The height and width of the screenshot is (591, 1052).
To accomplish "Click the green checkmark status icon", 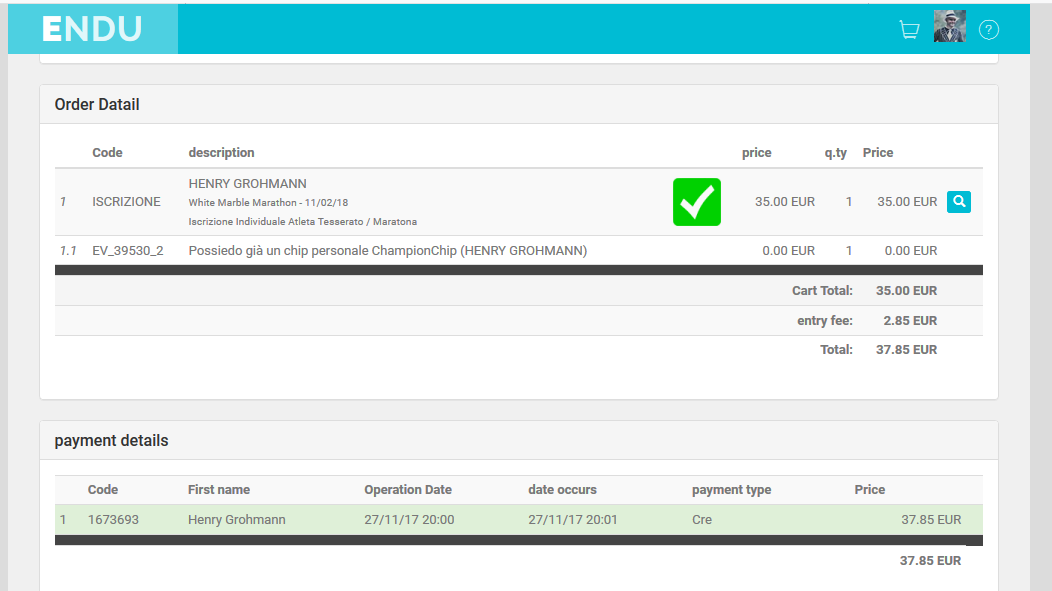I will (696, 202).
